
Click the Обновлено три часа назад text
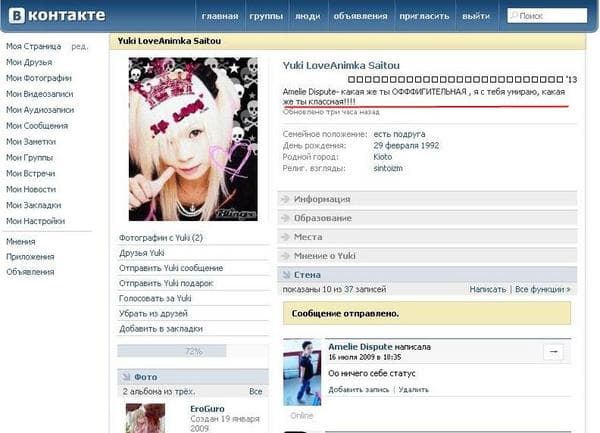tap(331, 112)
